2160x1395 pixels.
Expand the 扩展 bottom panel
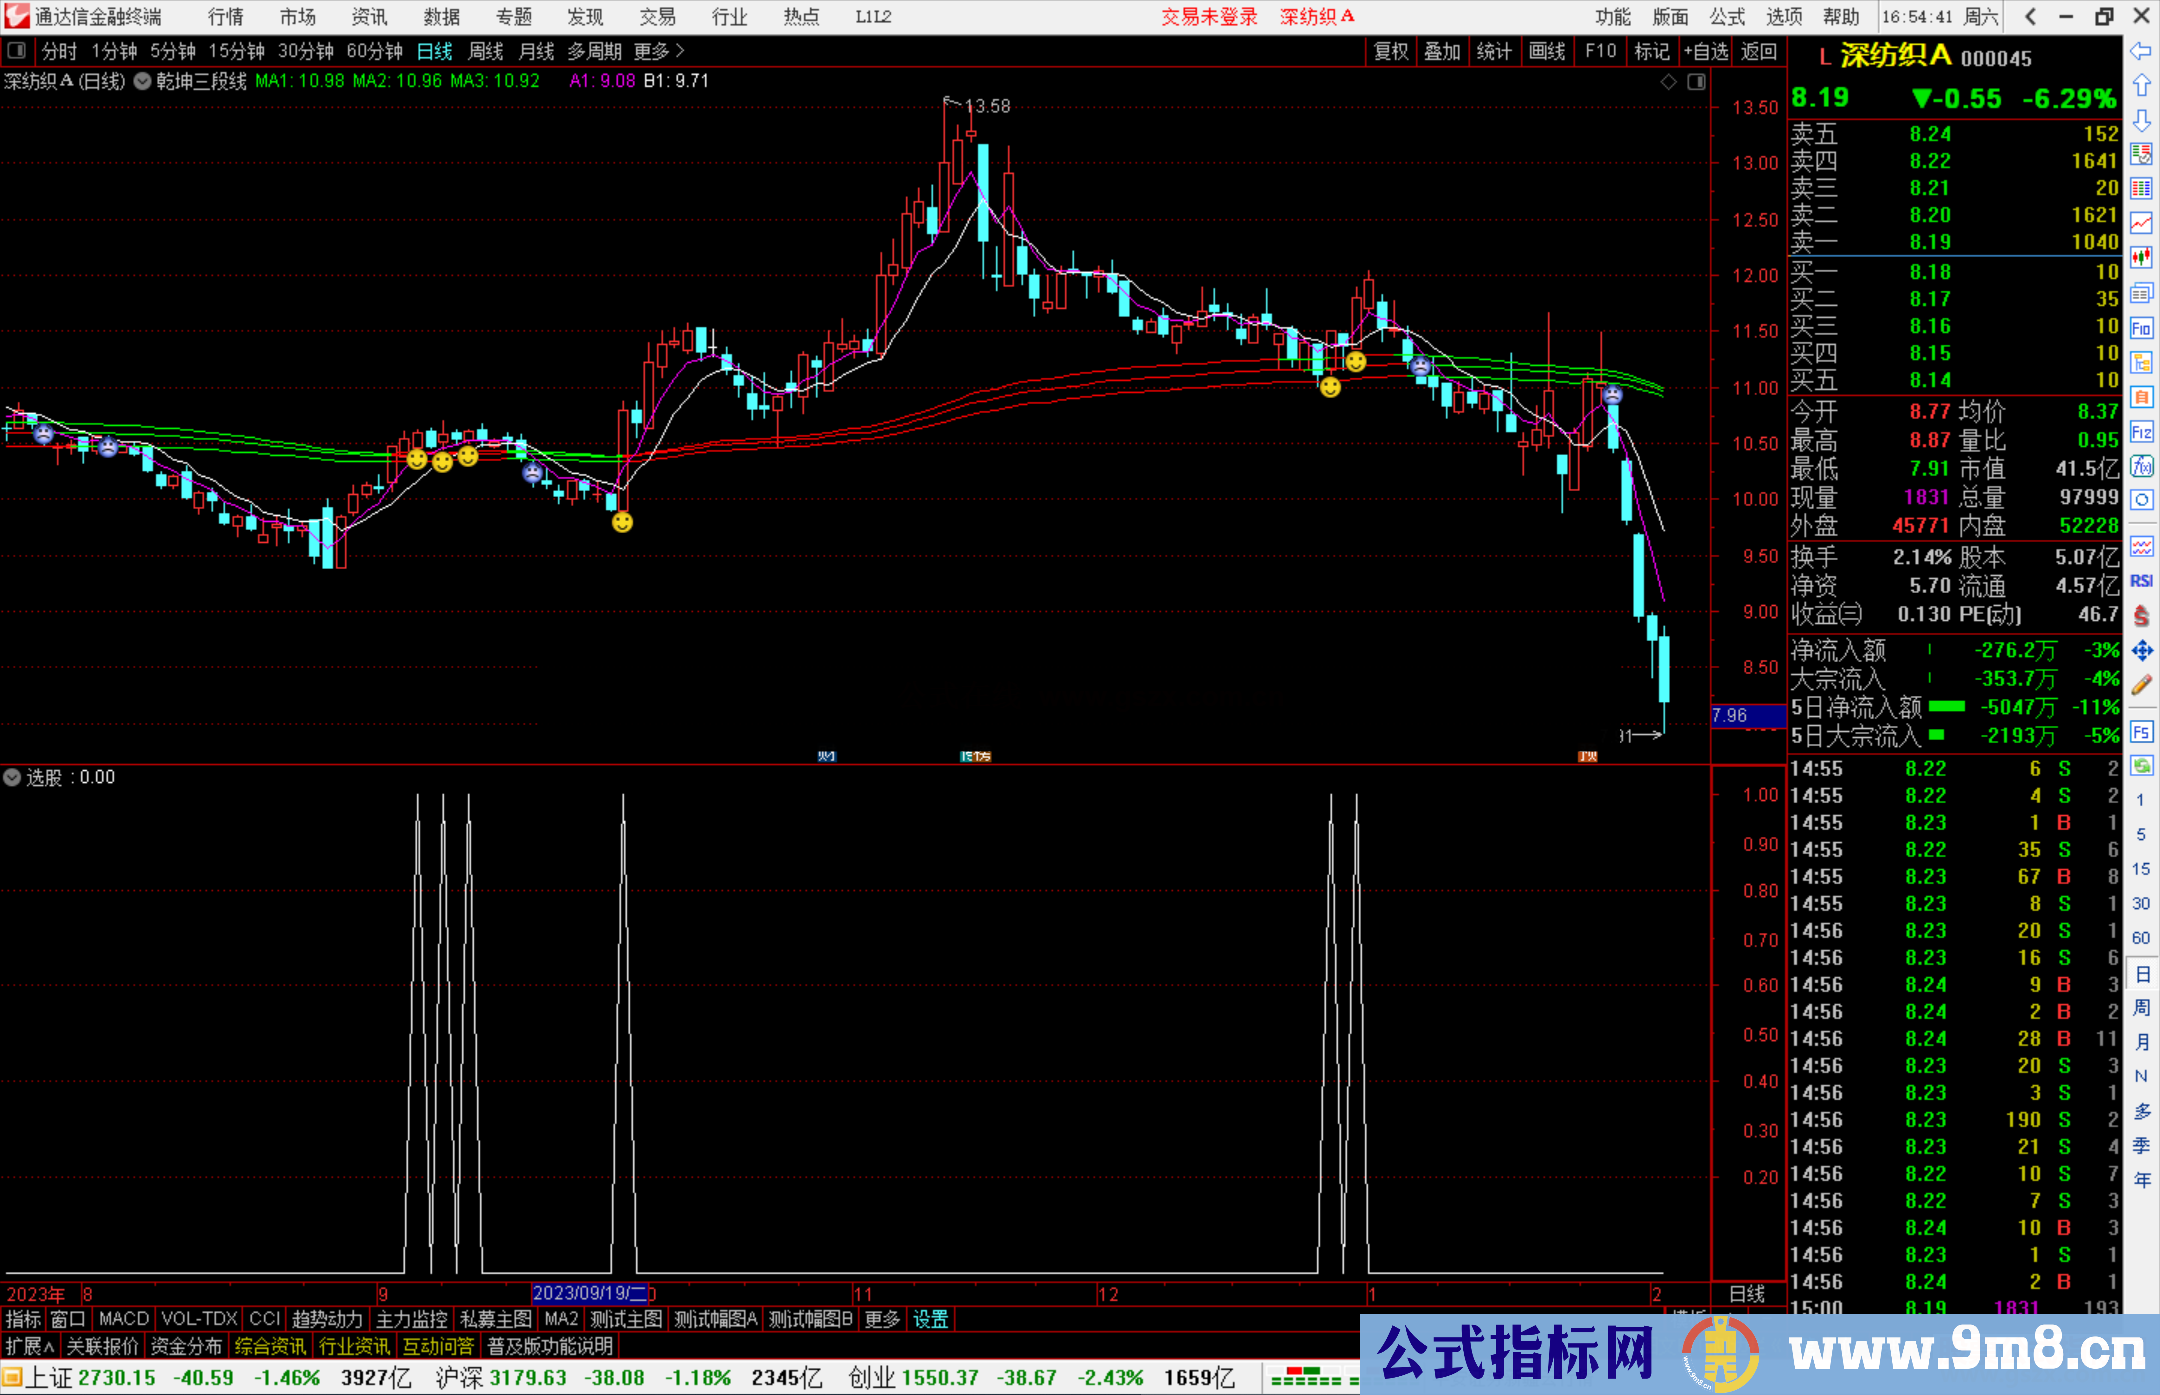(29, 1346)
